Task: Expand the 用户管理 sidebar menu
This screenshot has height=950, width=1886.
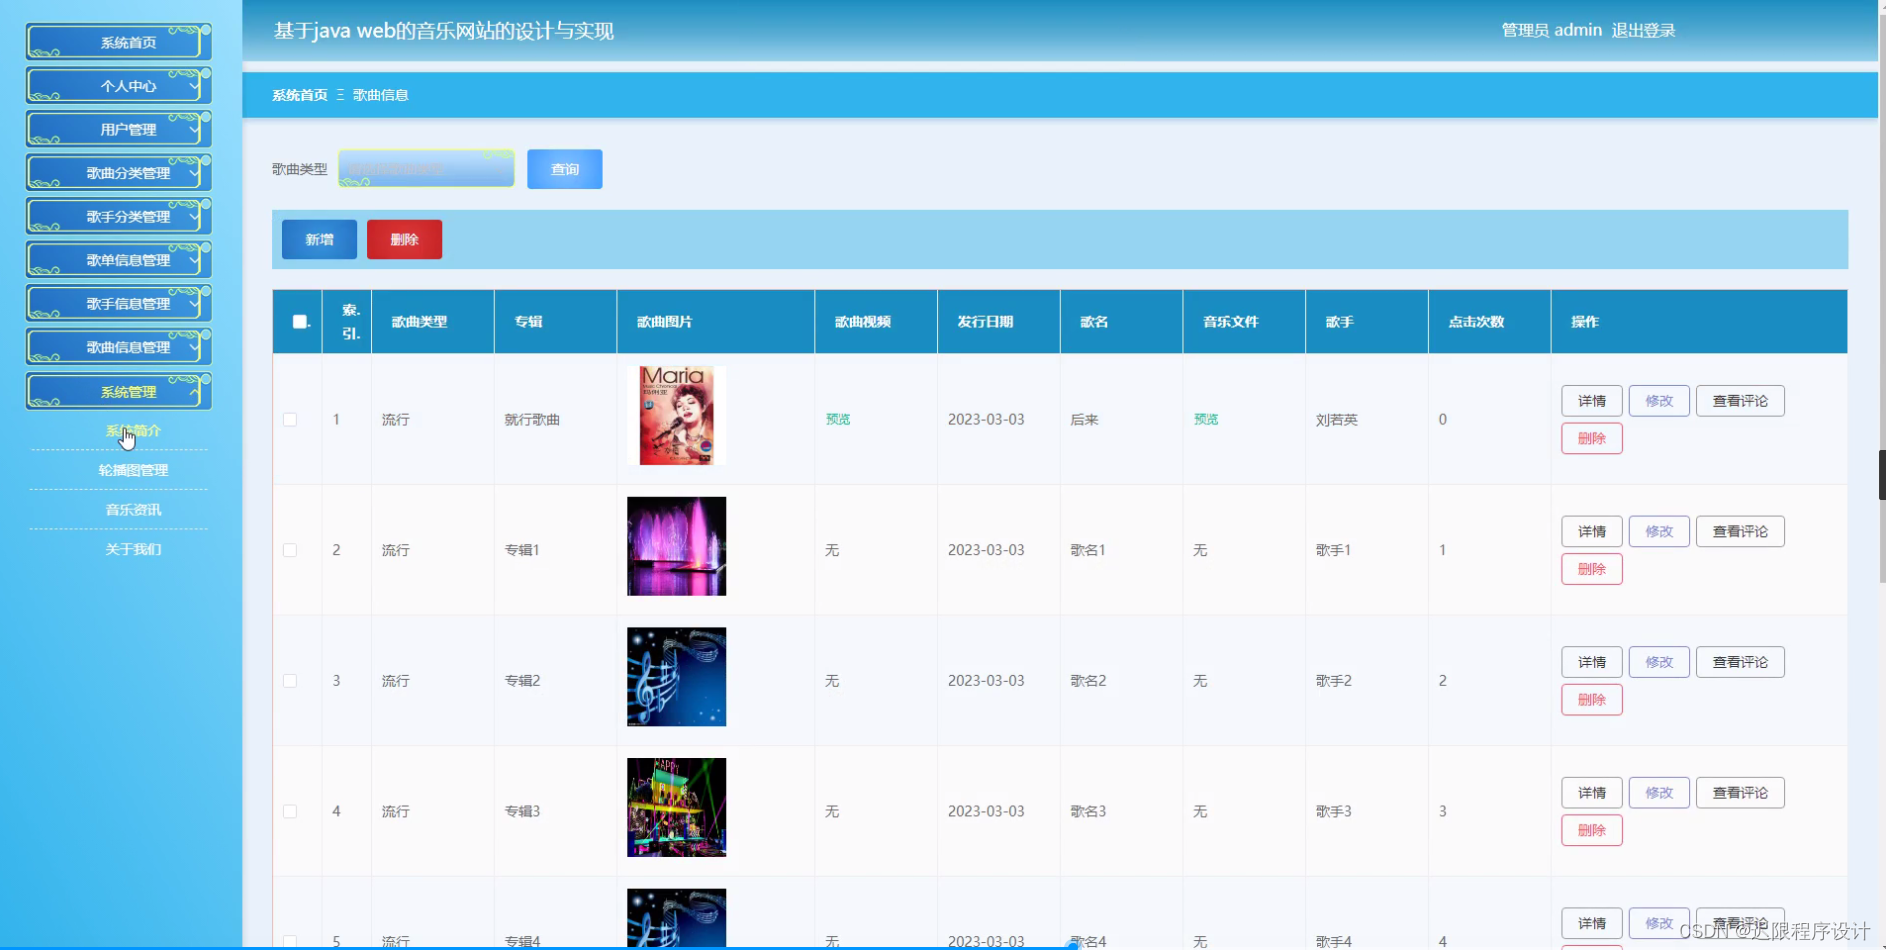Action: (119, 129)
